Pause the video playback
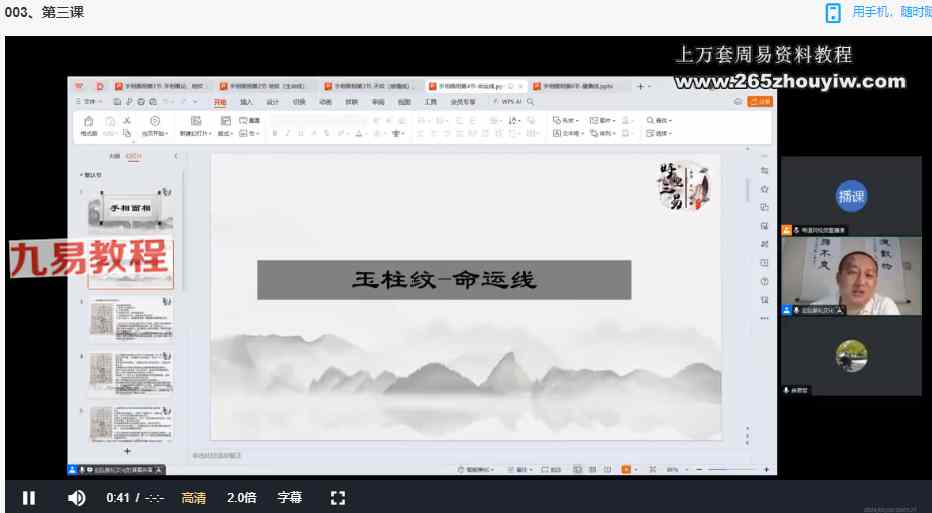 29,498
